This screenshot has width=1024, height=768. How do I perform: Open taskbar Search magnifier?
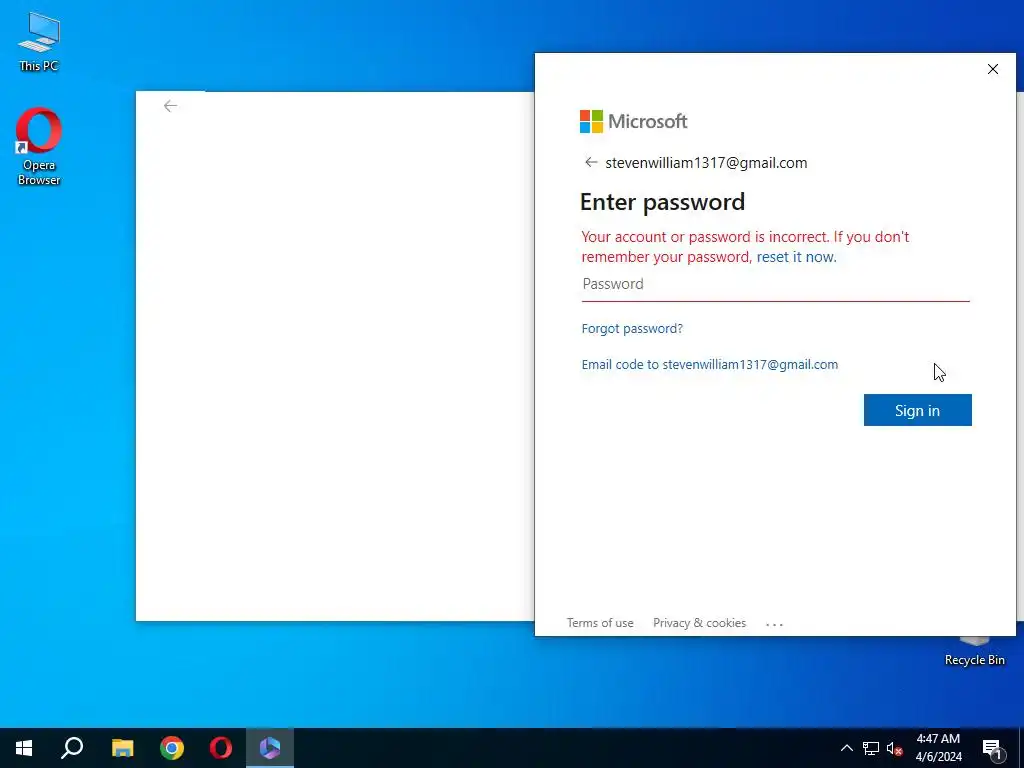tap(72, 748)
